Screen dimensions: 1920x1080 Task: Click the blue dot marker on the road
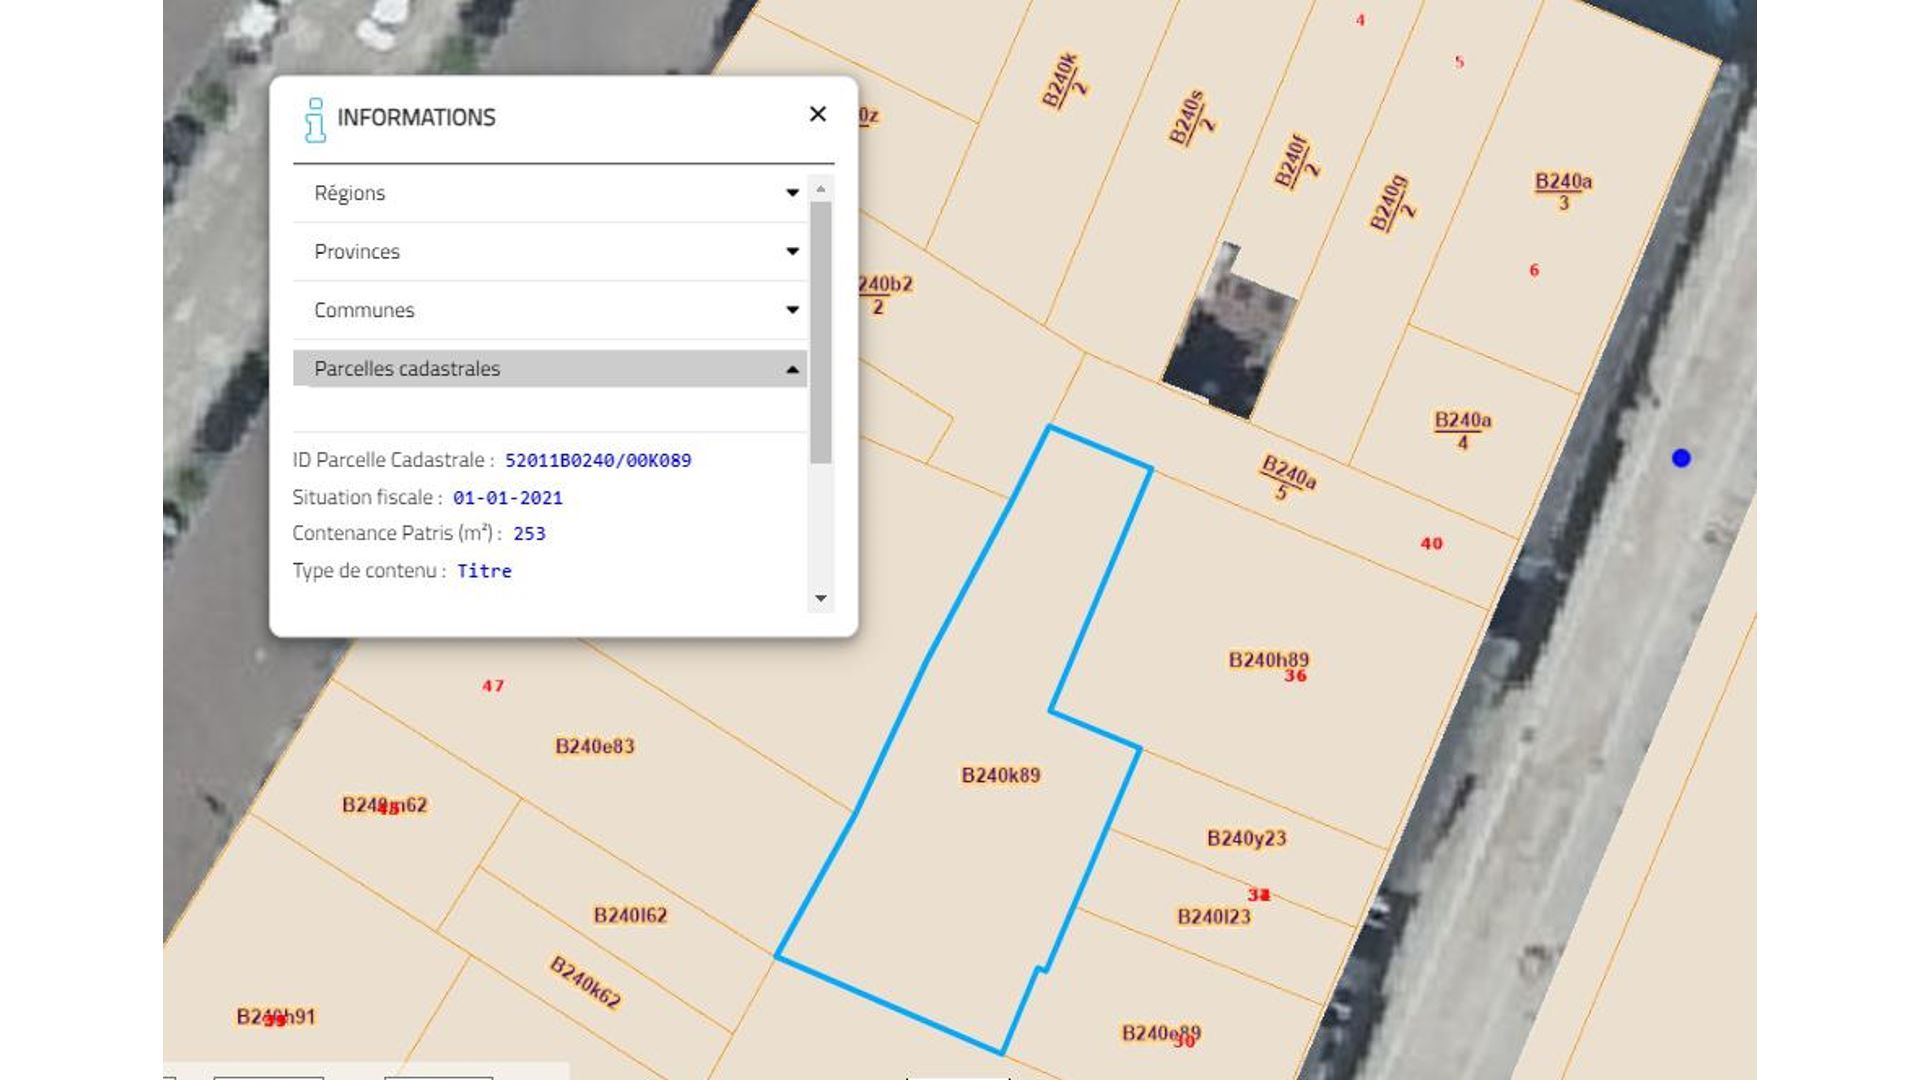click(1681, 458)
